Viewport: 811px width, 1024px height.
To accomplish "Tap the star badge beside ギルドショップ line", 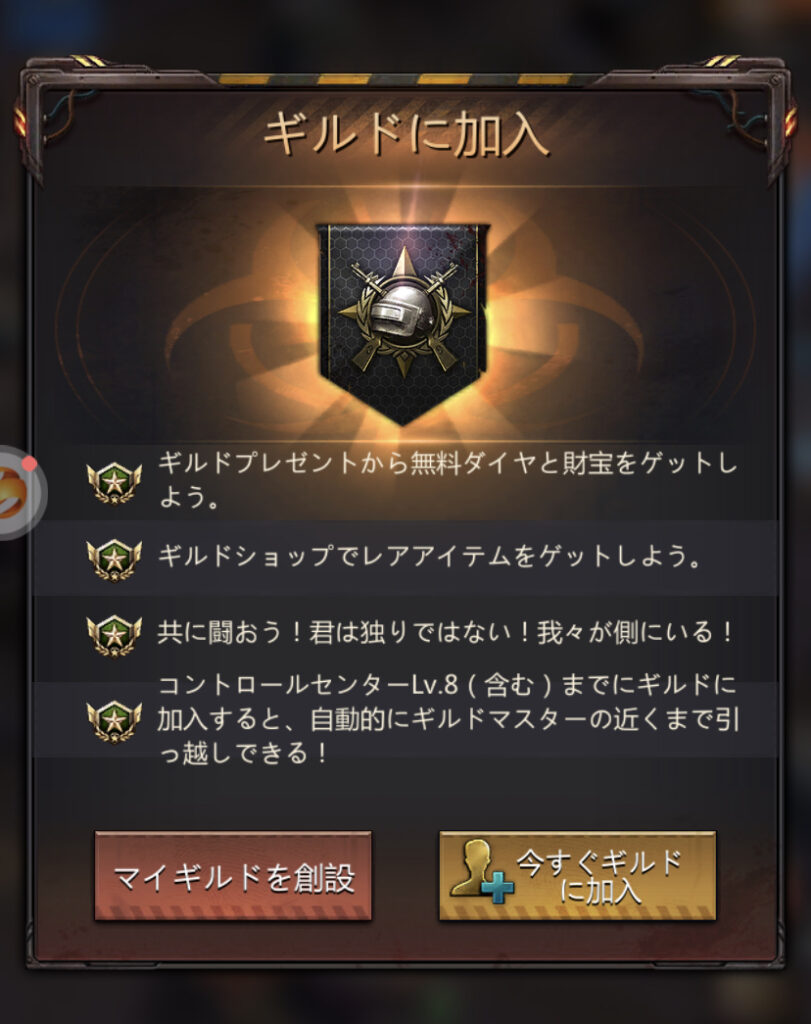I will [114, 559].
